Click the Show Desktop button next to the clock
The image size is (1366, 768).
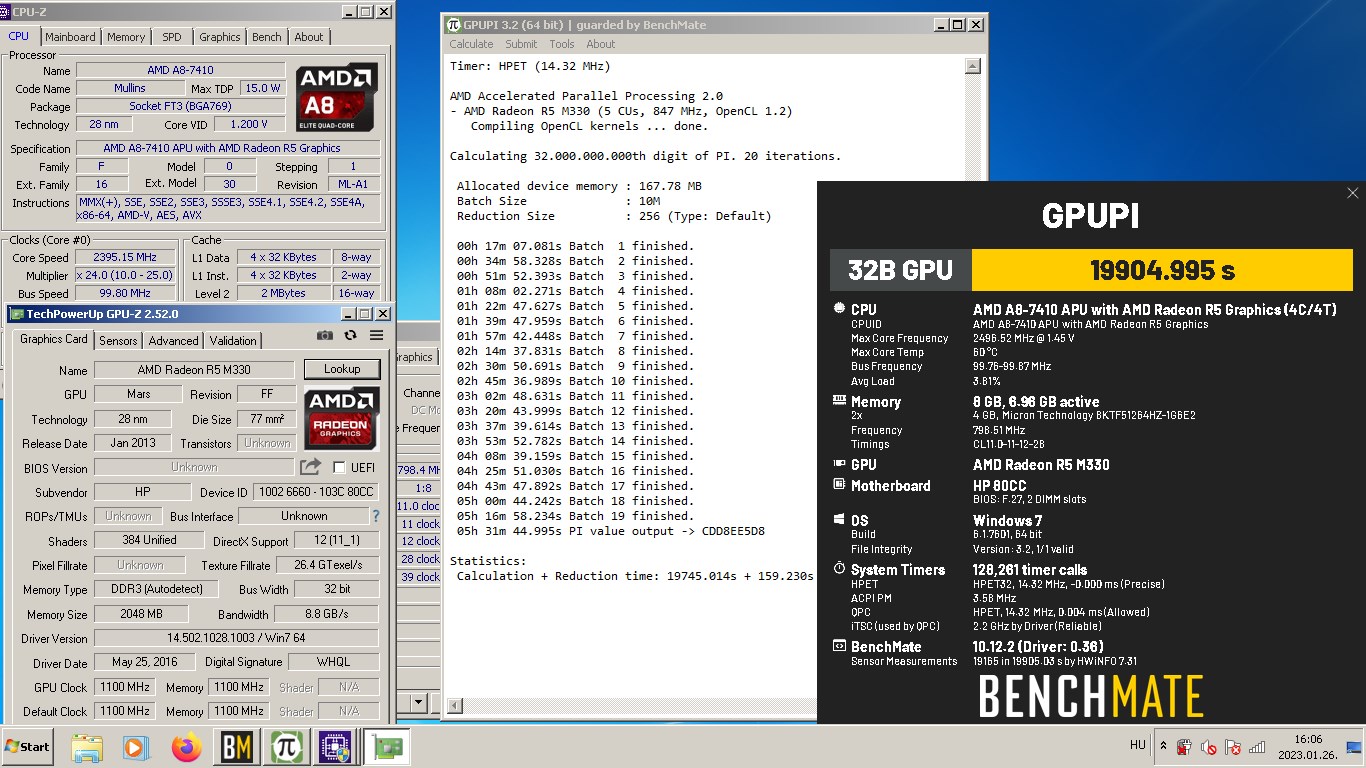point(1355,747)
